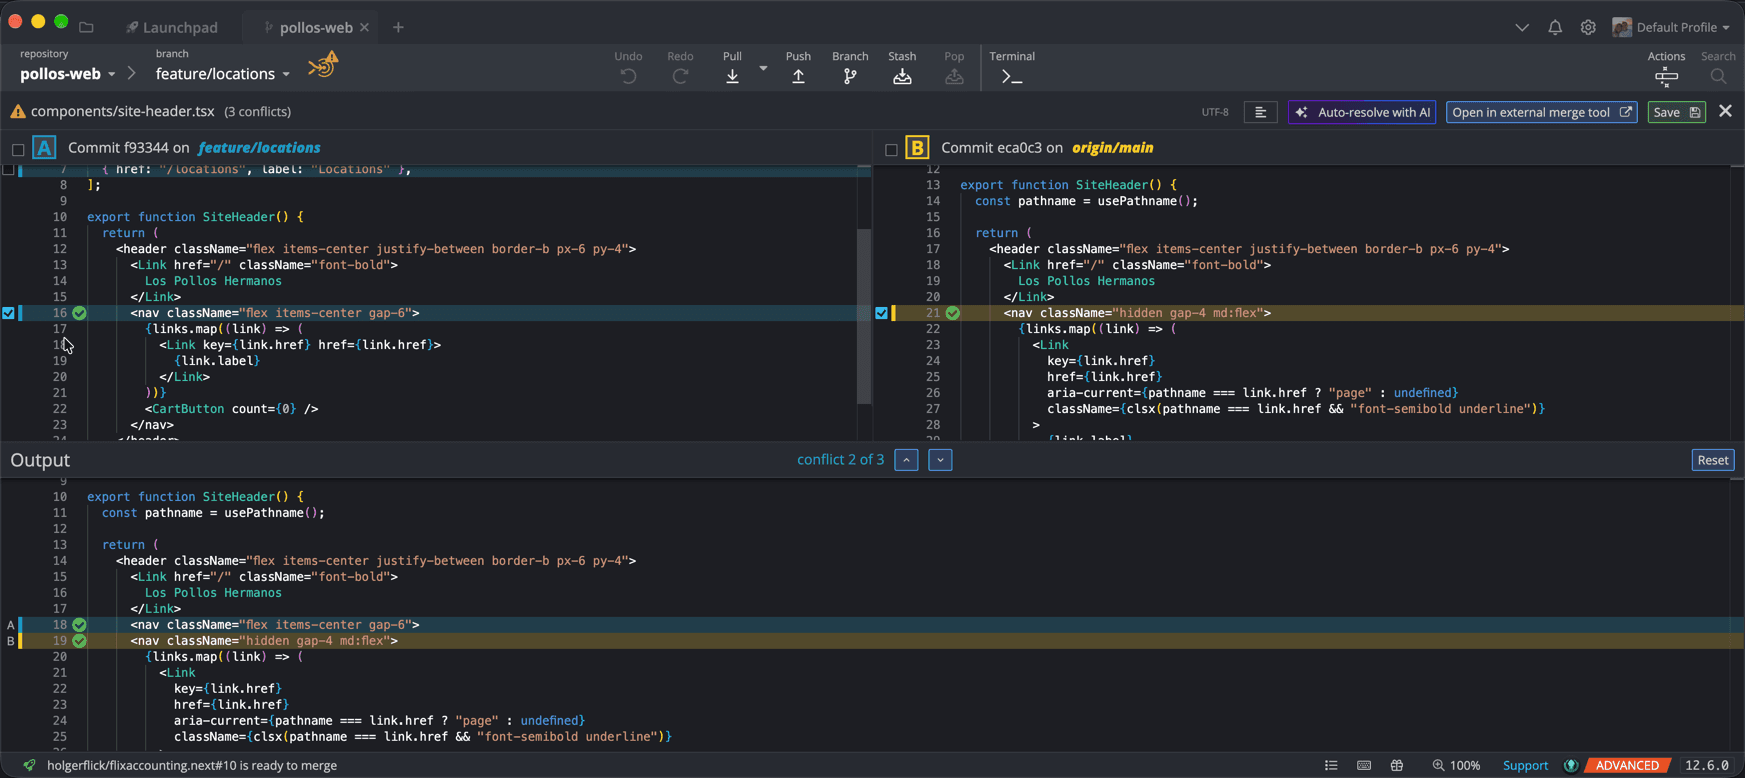Viewport: 1745px width, 778px height.
Task: Jump to previous conflict arrow
Action: click(x=906, y=460)
